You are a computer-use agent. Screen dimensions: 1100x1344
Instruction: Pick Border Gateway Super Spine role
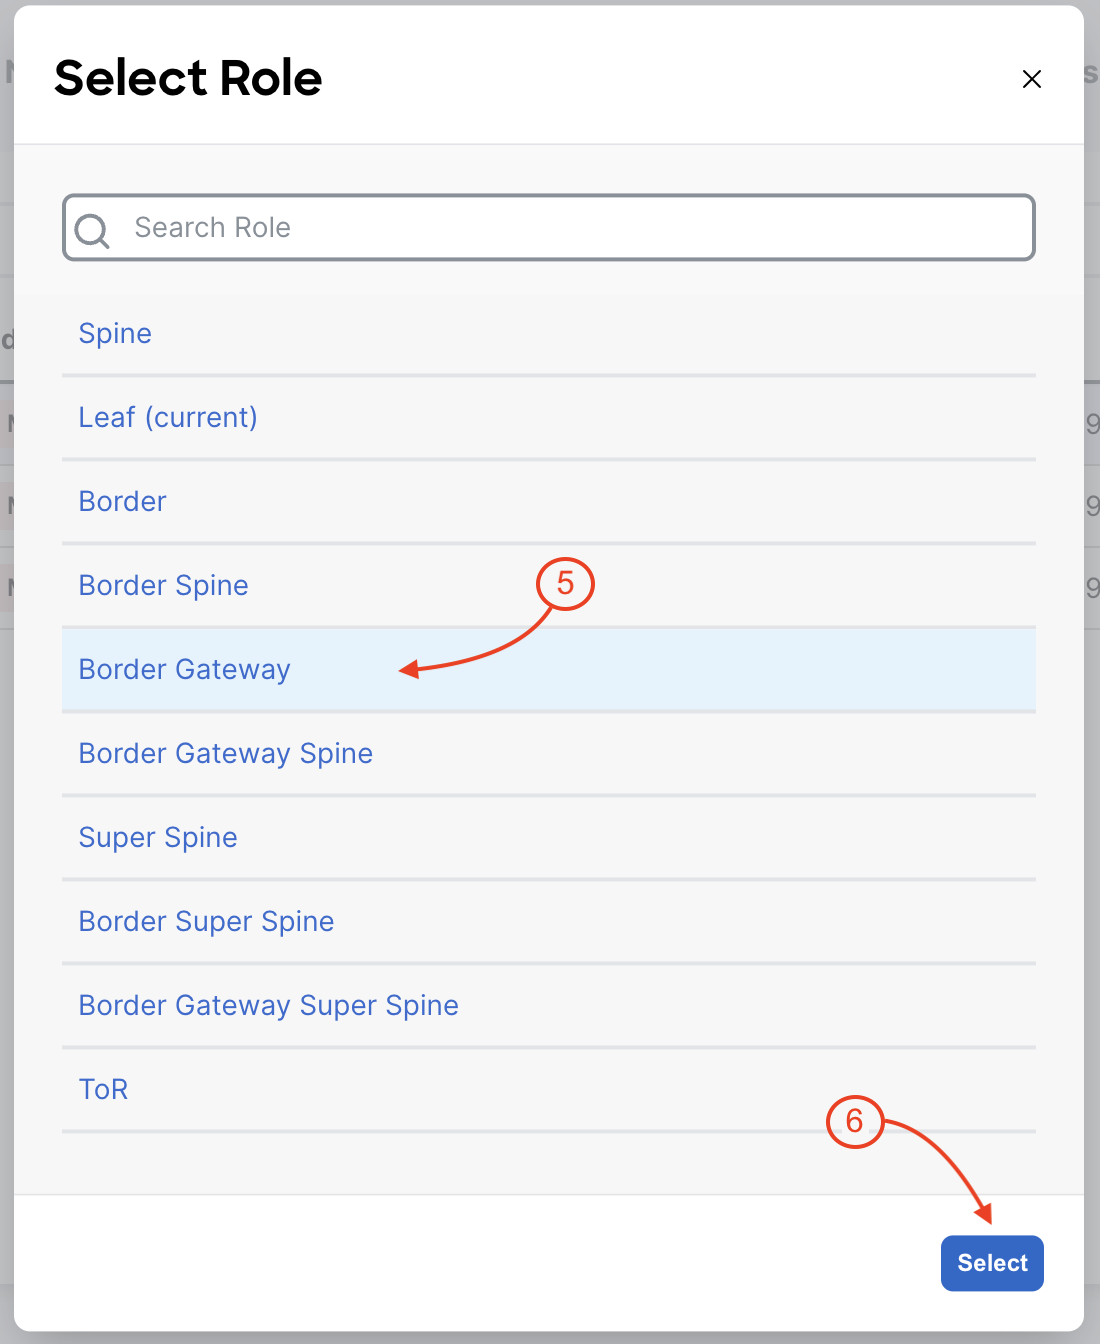pos(548,1006)
